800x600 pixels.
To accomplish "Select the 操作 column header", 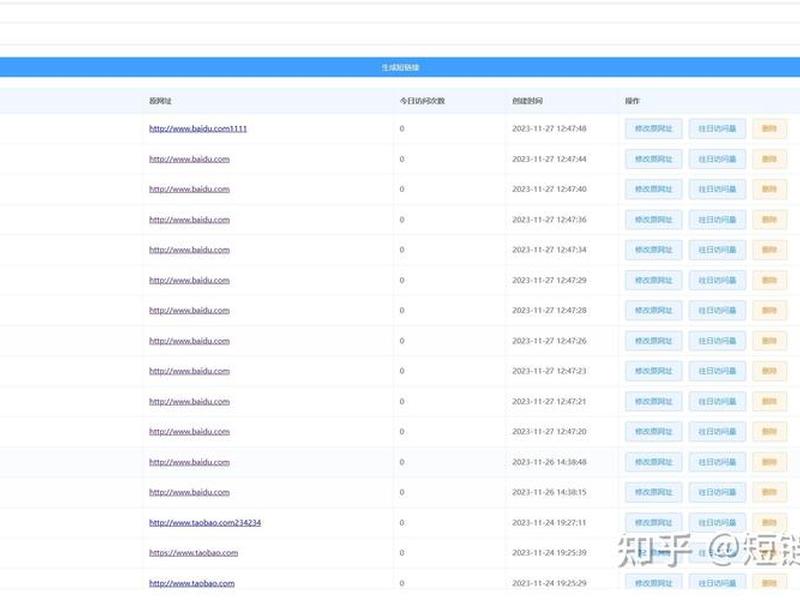I will coord(632,101).
